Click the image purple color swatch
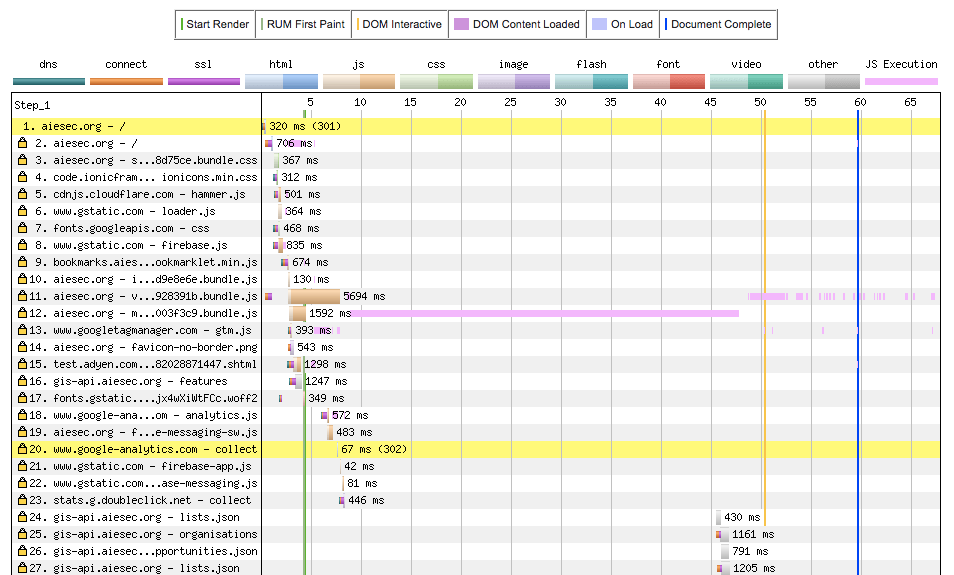The width and height of the screenshot is (954, 575). (x=514, y=82)
